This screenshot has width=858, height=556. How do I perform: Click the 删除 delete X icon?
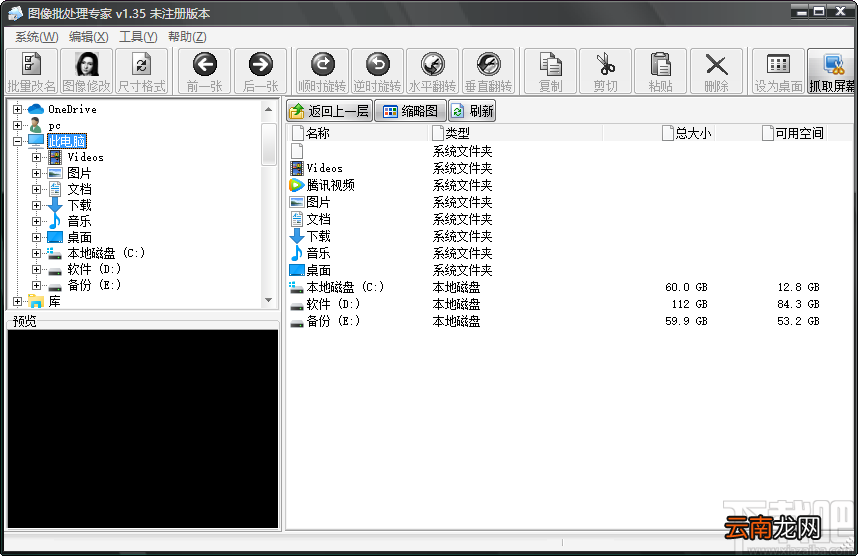point(716,71)
